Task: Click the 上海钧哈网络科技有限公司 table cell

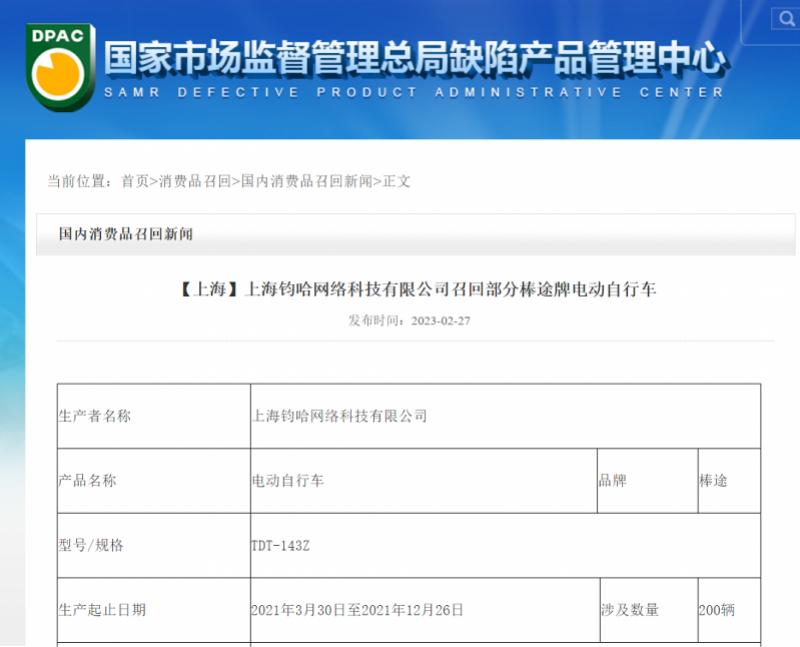Action: [505, 416]
